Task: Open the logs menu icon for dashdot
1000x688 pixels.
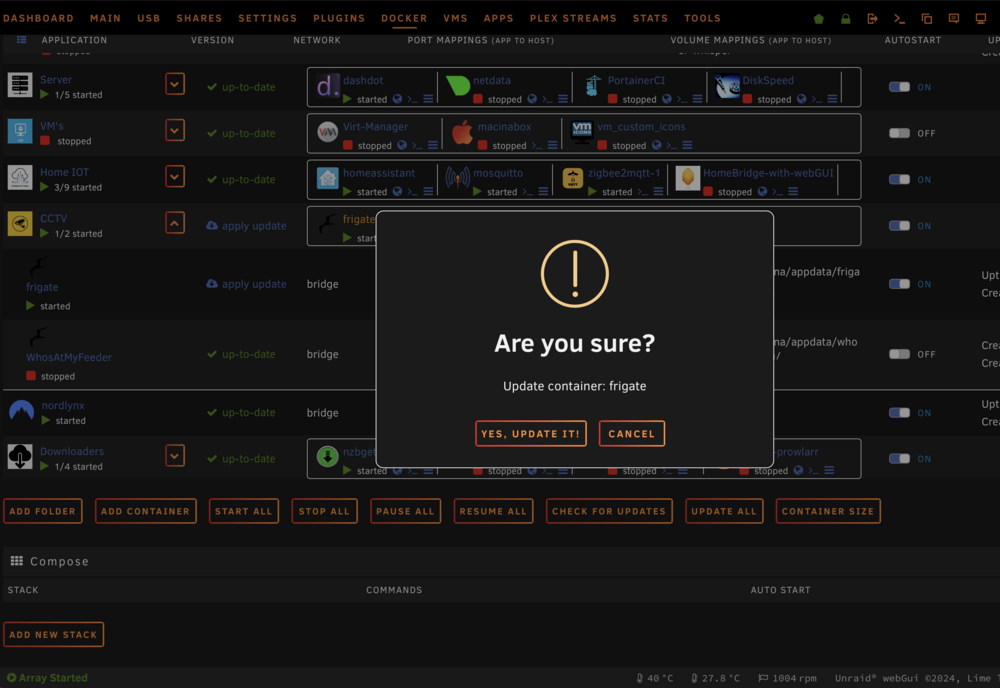Action: (x=428, y=99)
